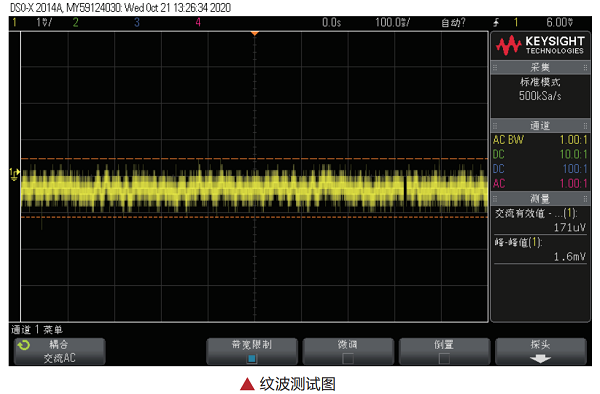Click the upper orange dashed cursor line

coord(254,158)
